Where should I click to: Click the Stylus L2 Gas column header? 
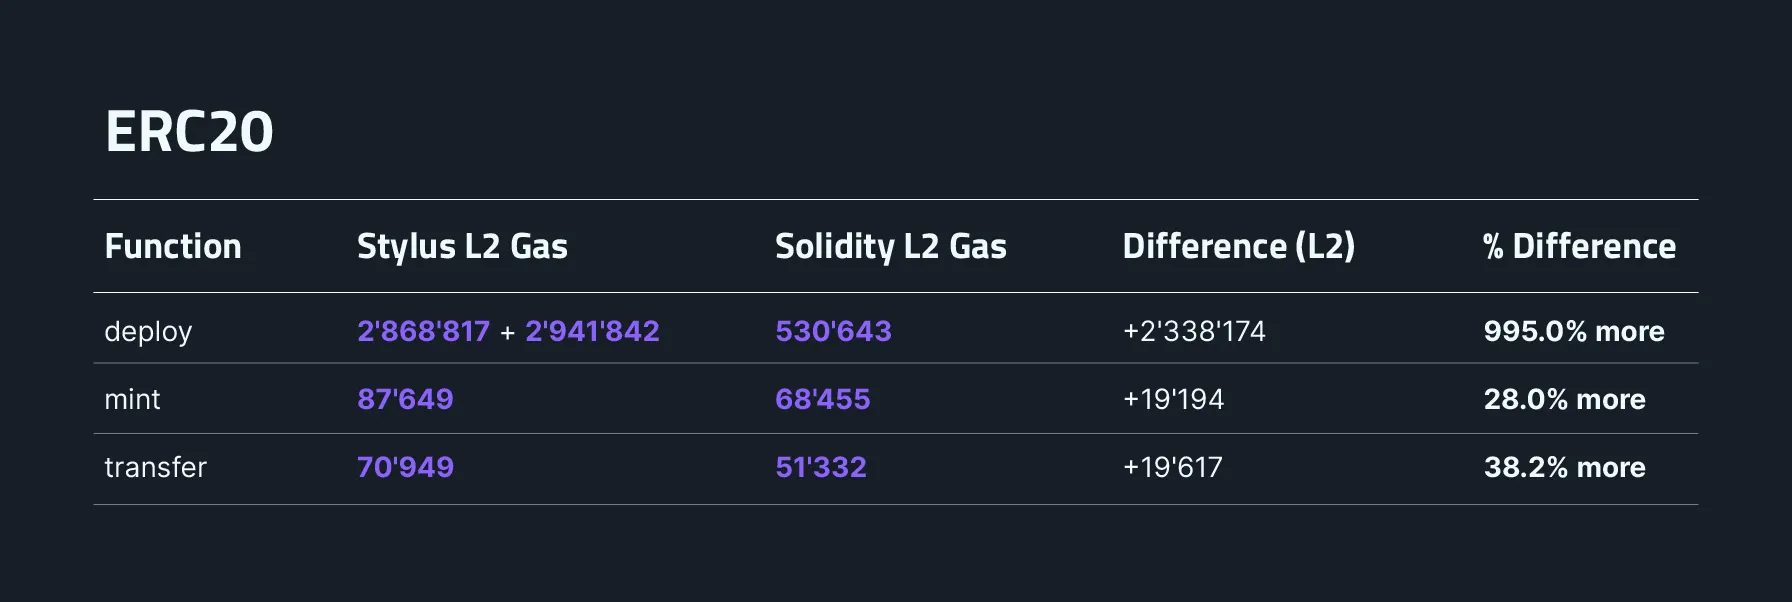point(462,246)
